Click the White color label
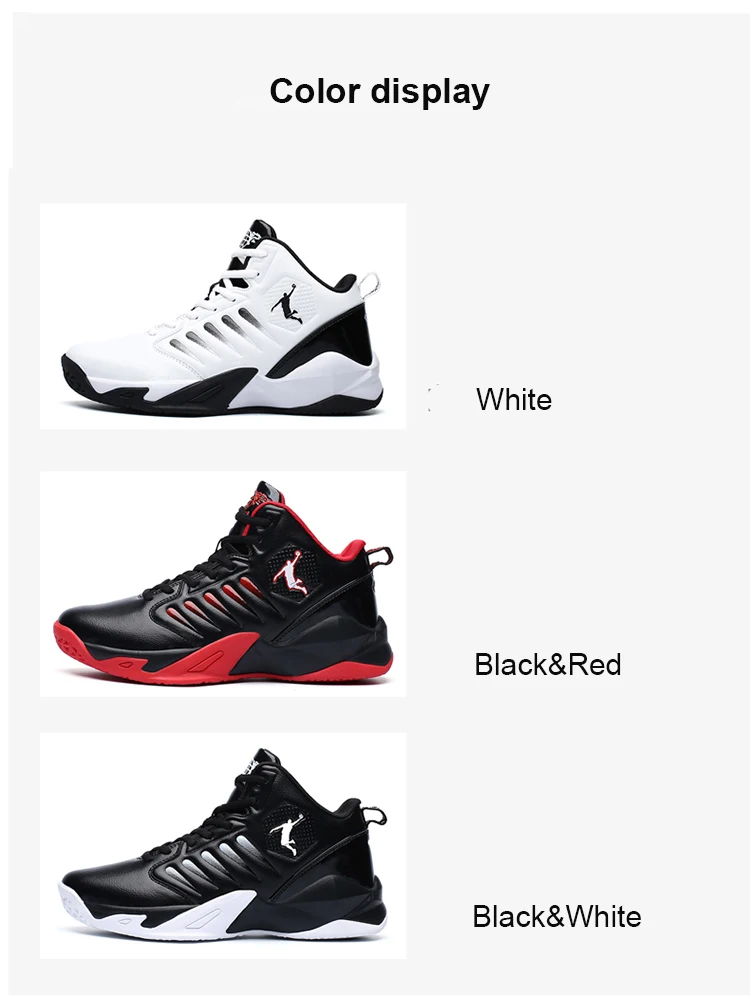 (514, 400)
